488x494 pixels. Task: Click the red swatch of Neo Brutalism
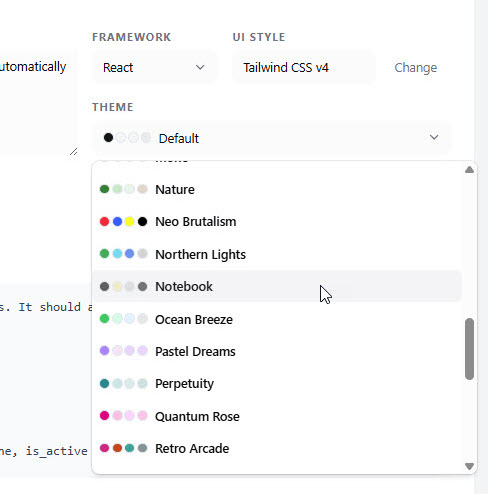104,222
